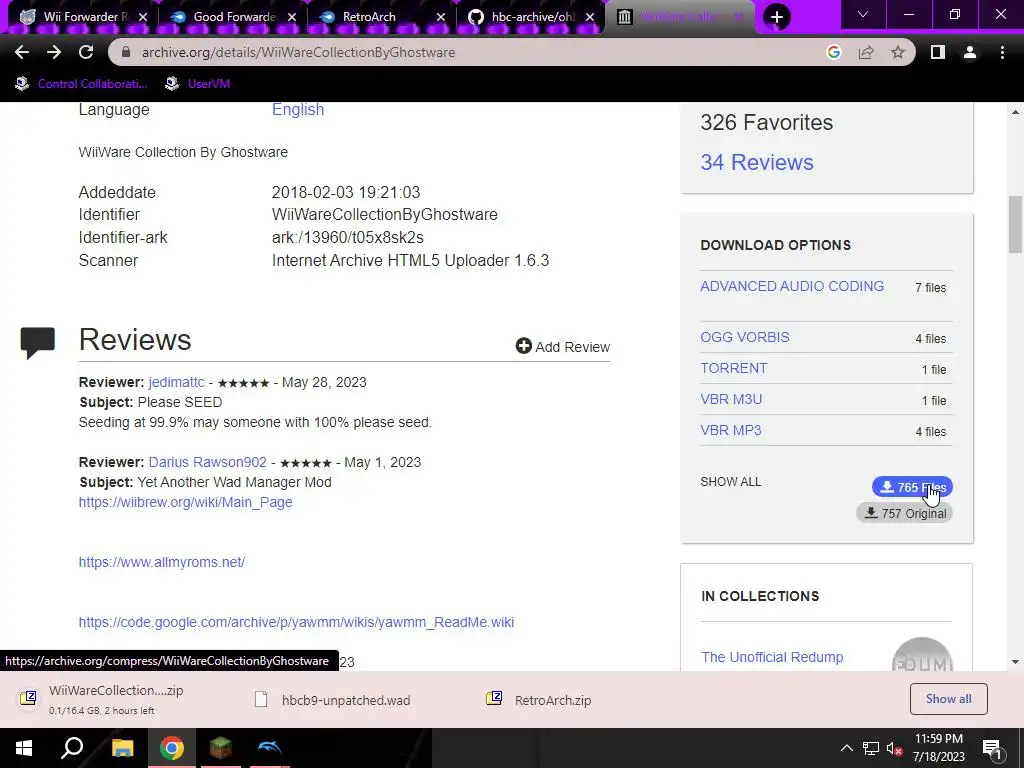Image resolution: width=1024 pixels, height=768 pixels.
Task: Open the yawmm_ReadMe.wiki link
Action: pyautogui.click(x=296, y=622)
